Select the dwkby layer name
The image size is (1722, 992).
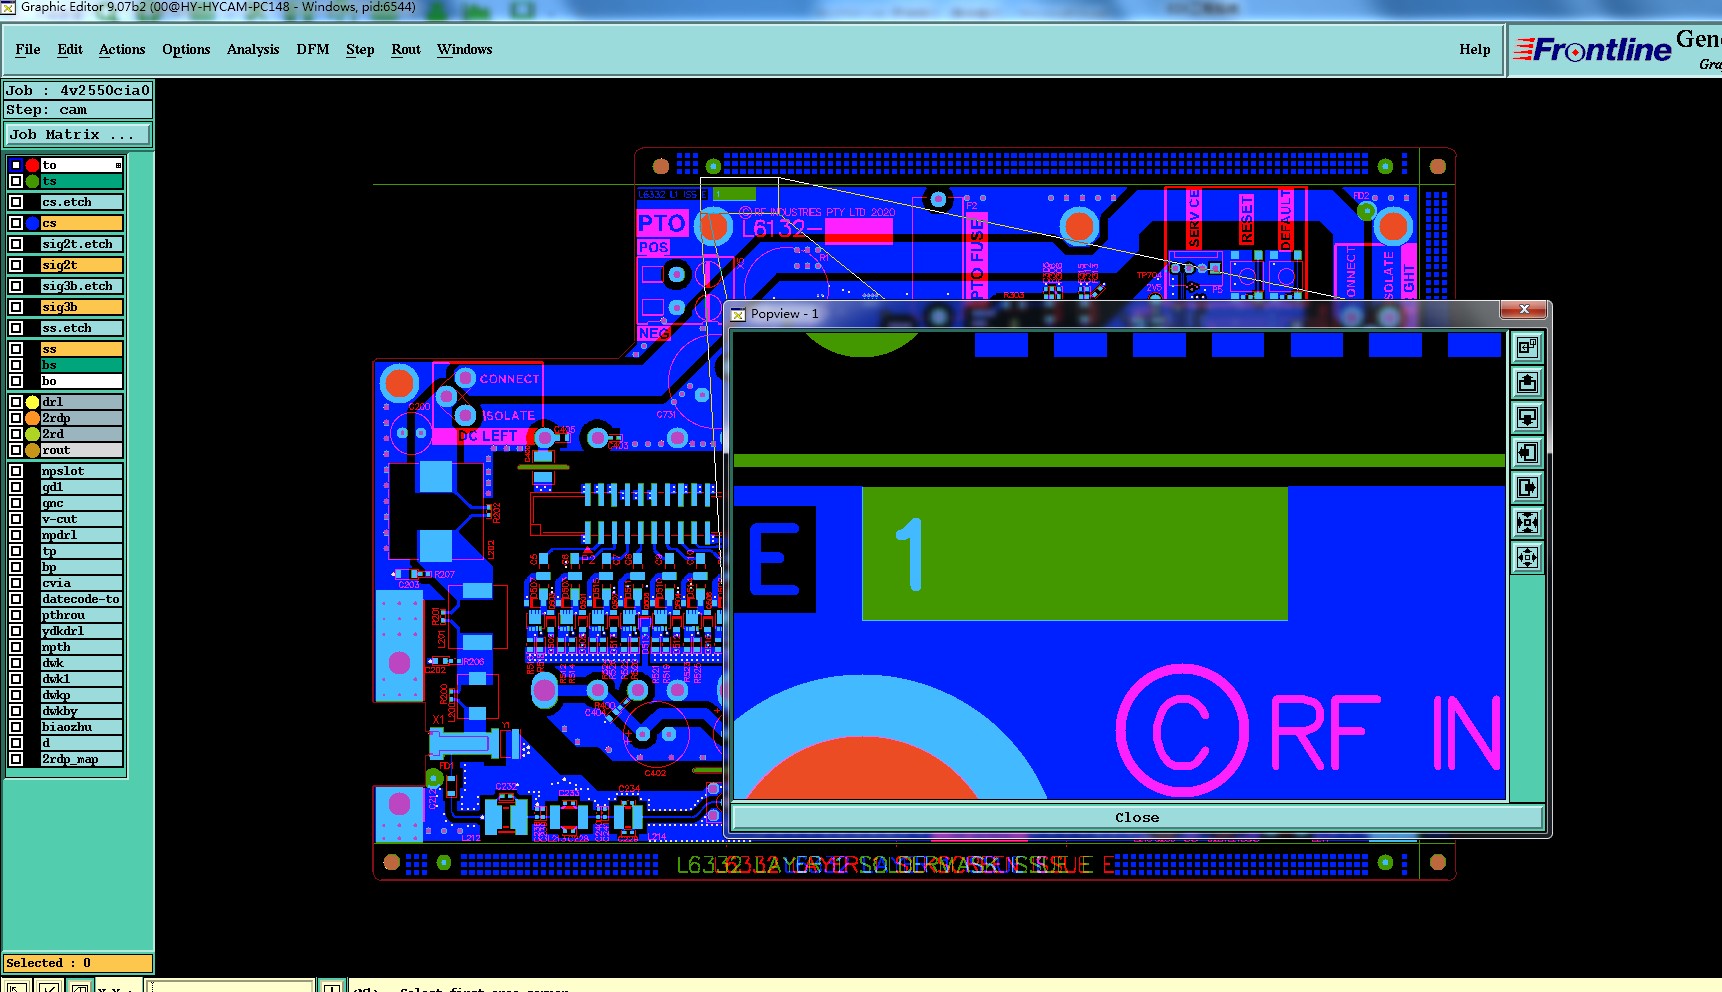tap(82, 711)
